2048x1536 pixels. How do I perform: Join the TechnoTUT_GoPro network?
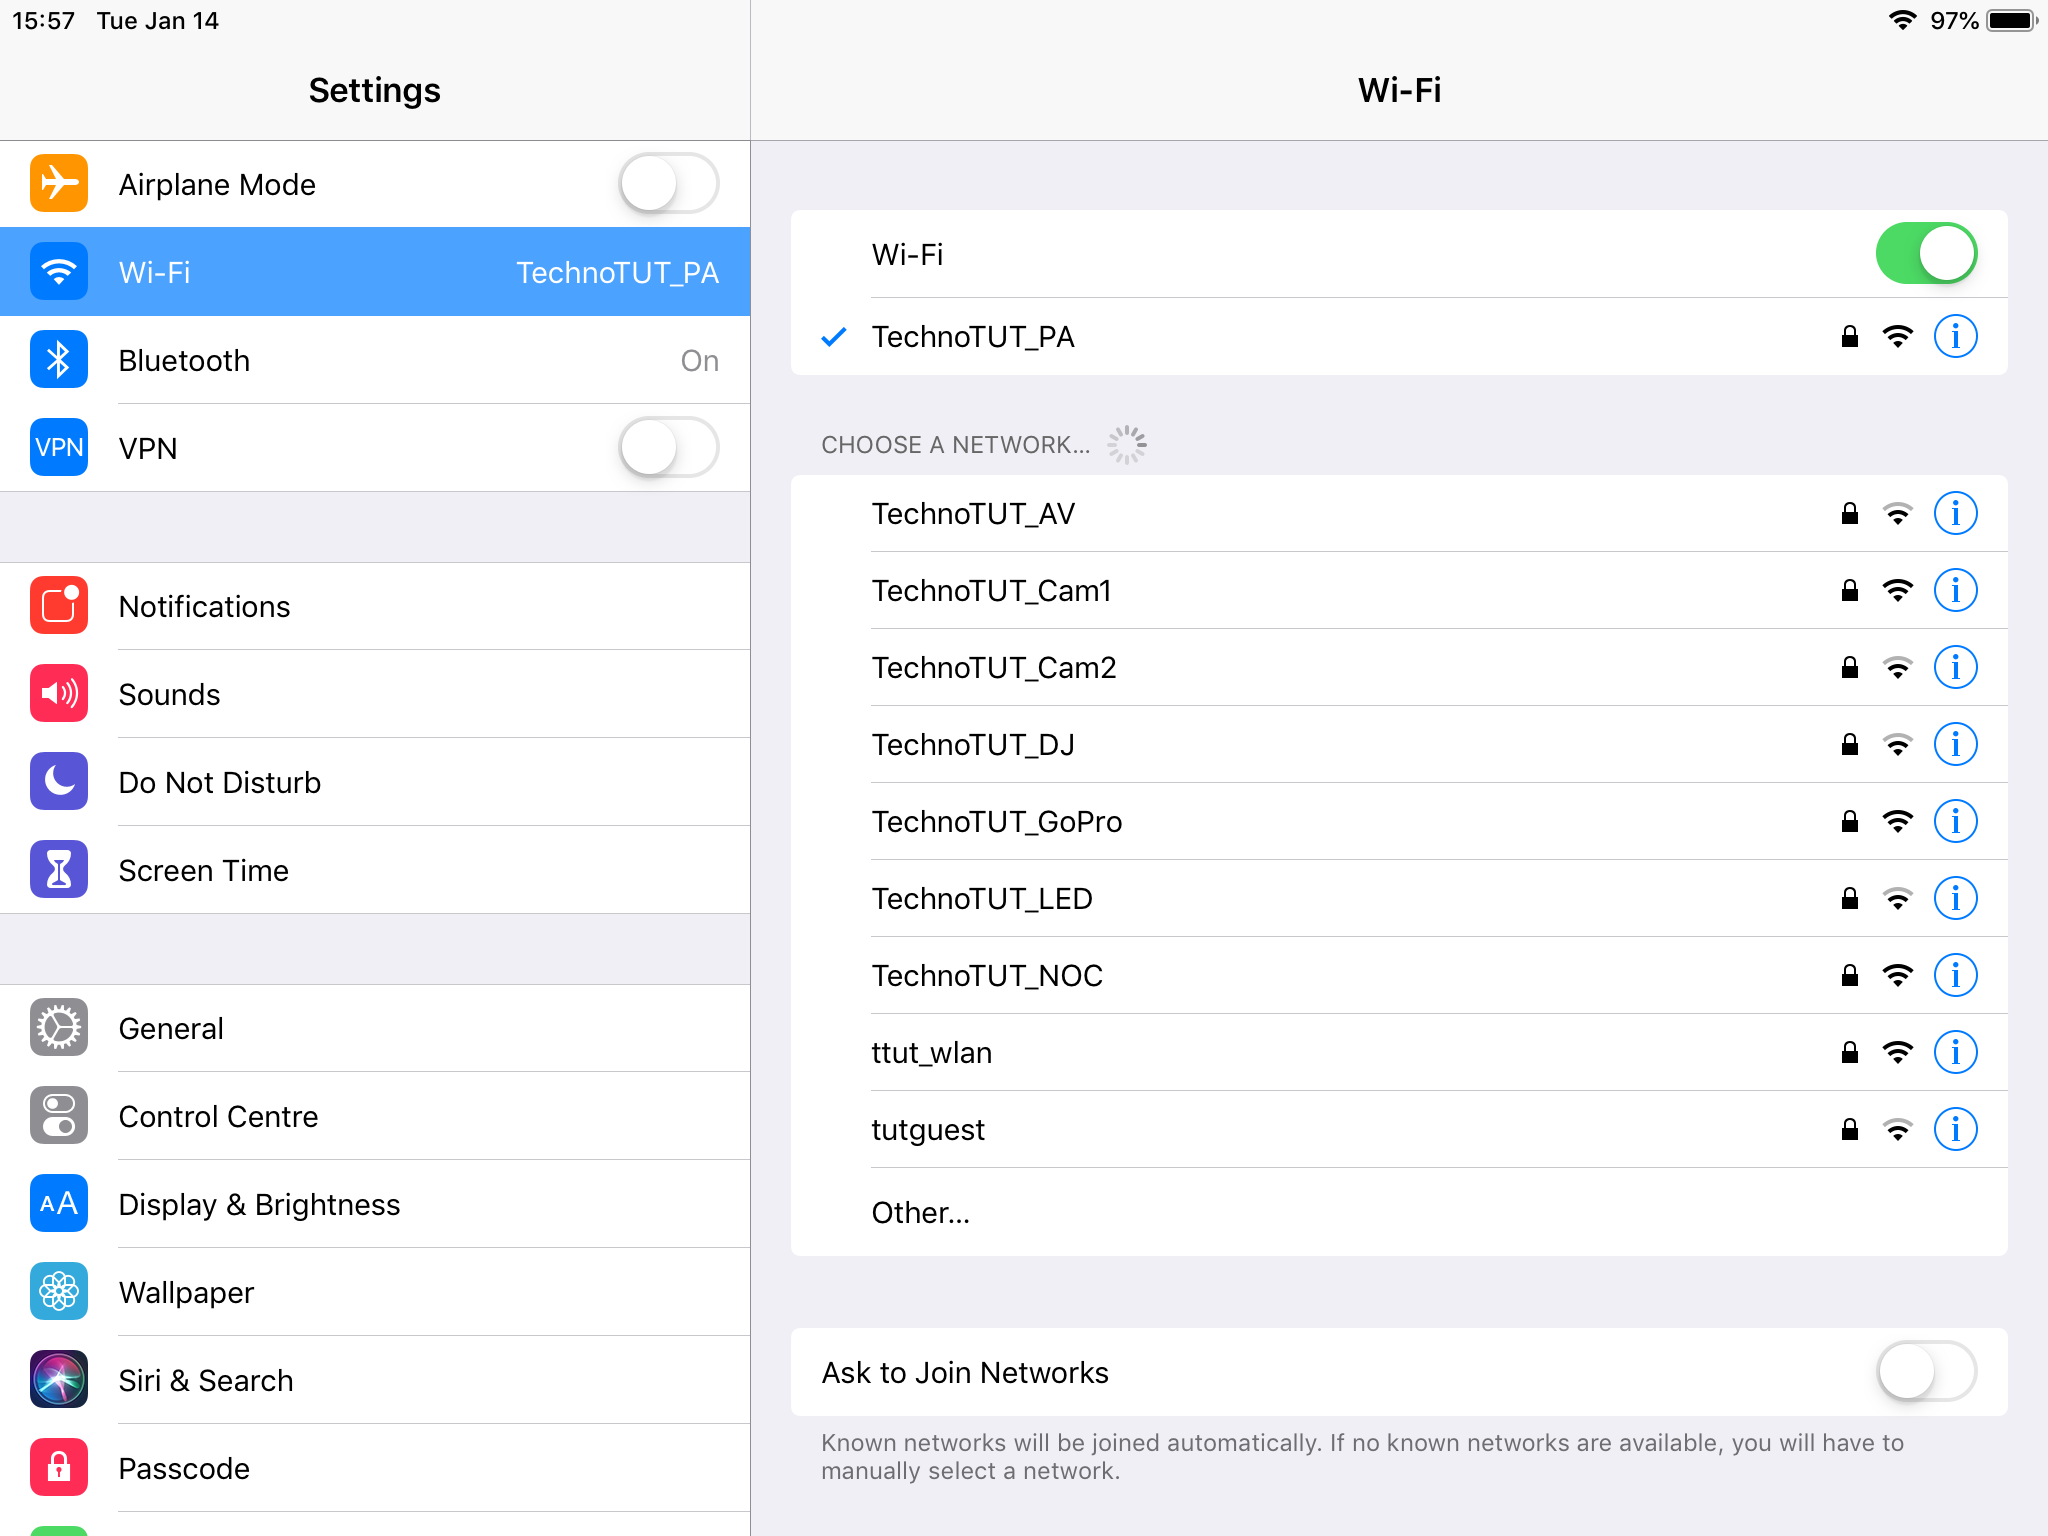1399,822
